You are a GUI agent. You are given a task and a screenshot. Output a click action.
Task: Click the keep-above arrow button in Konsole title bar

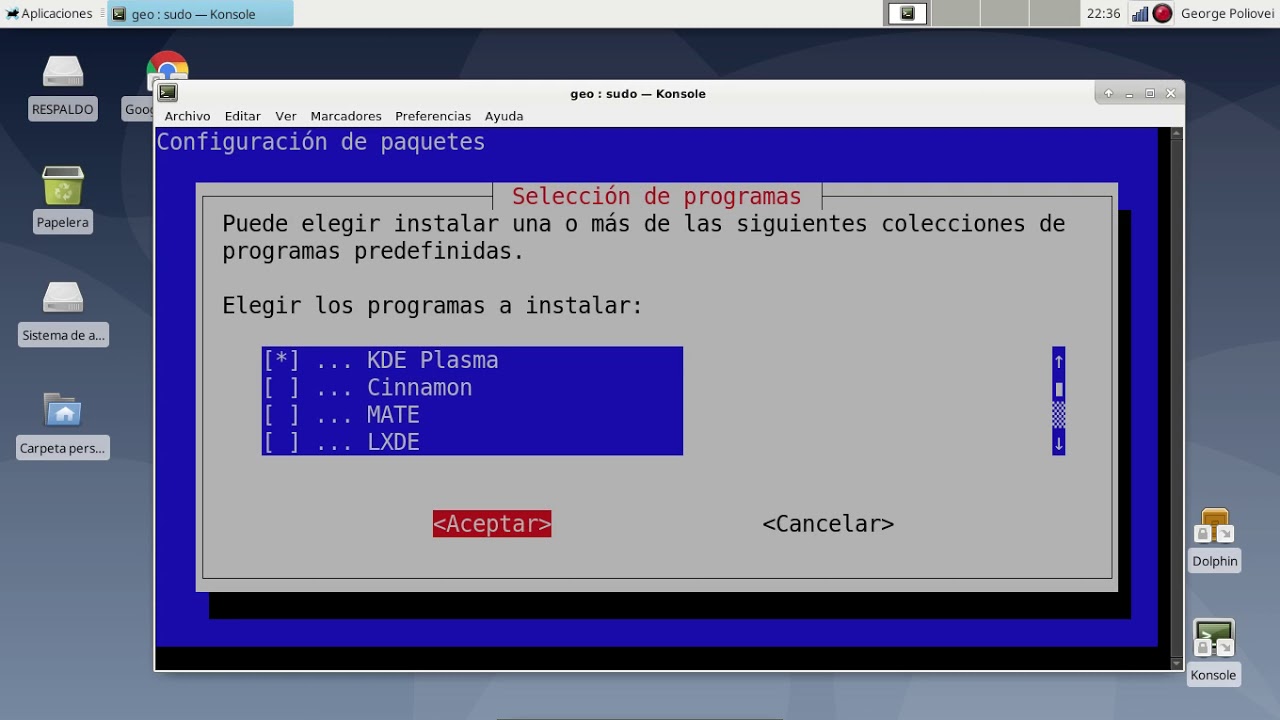pos(1108,93)
